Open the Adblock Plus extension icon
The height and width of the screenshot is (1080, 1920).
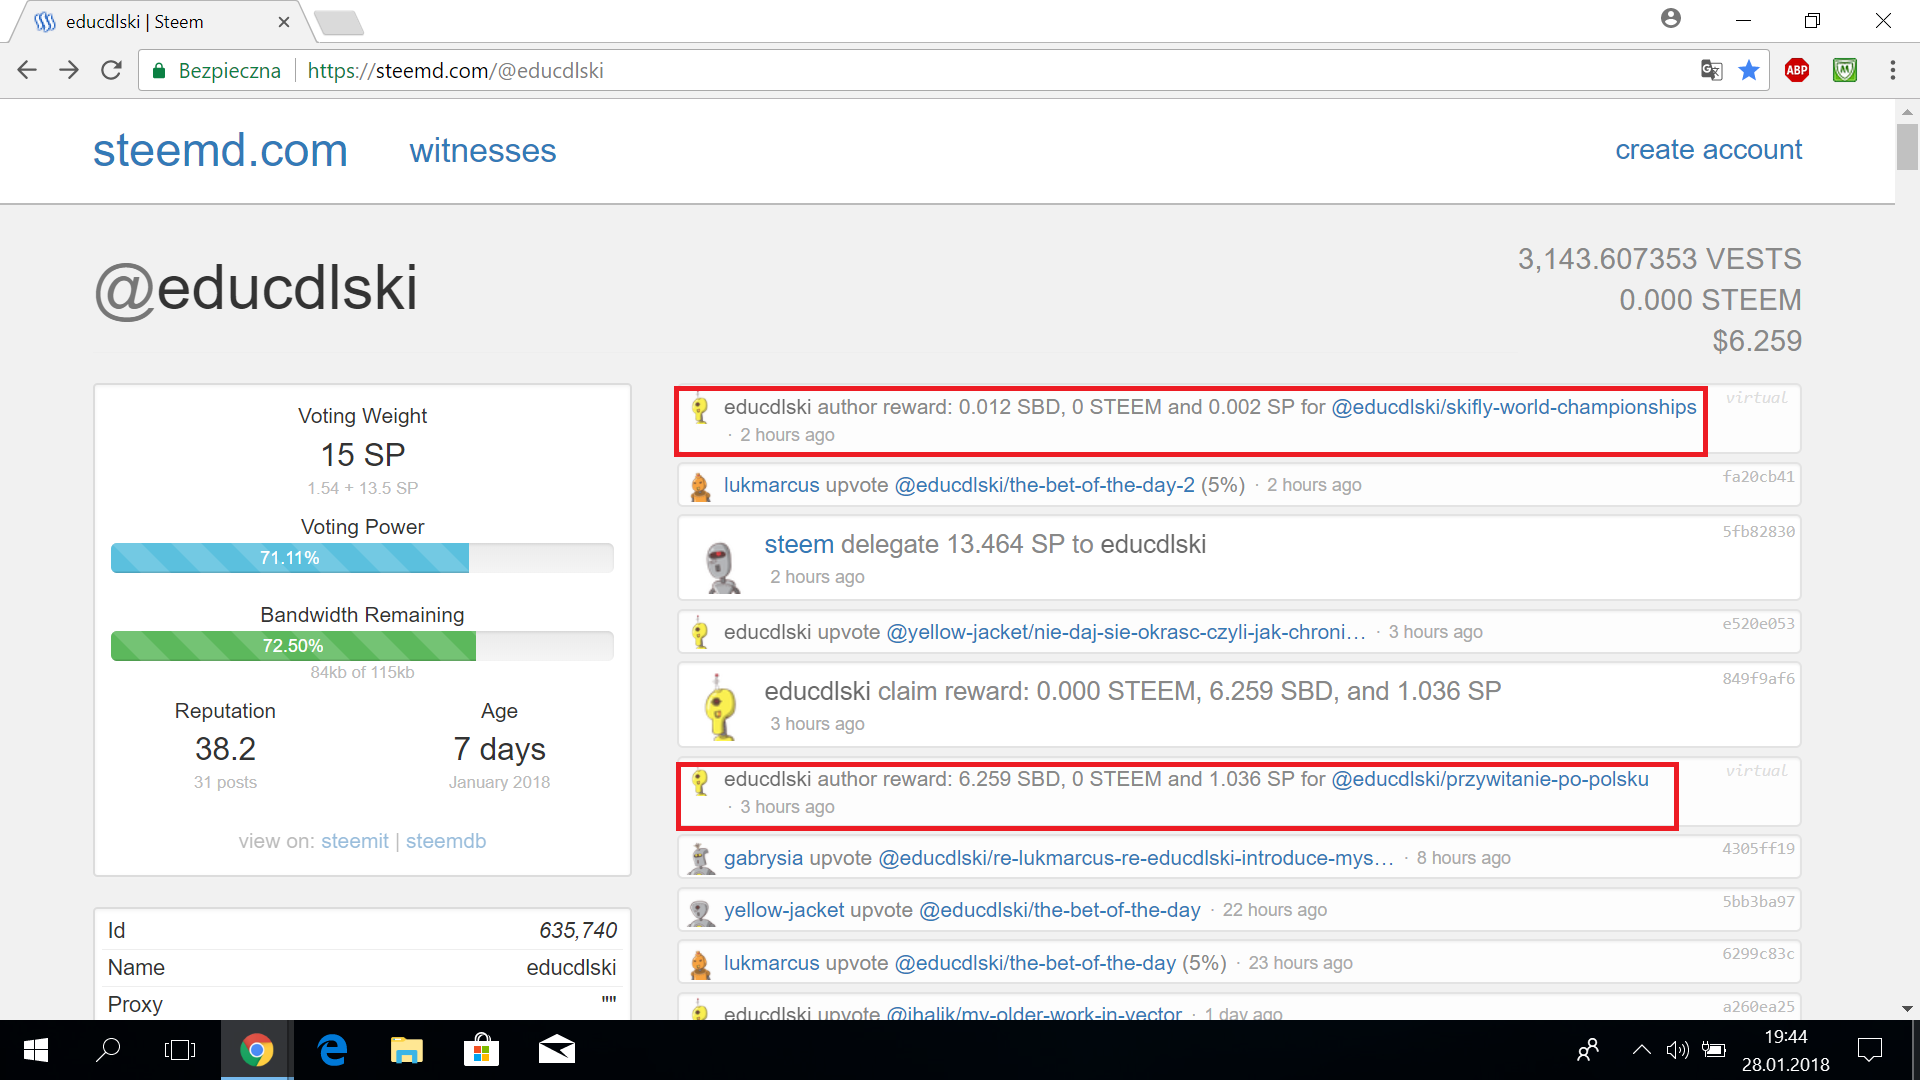[x=1797, y=70]
